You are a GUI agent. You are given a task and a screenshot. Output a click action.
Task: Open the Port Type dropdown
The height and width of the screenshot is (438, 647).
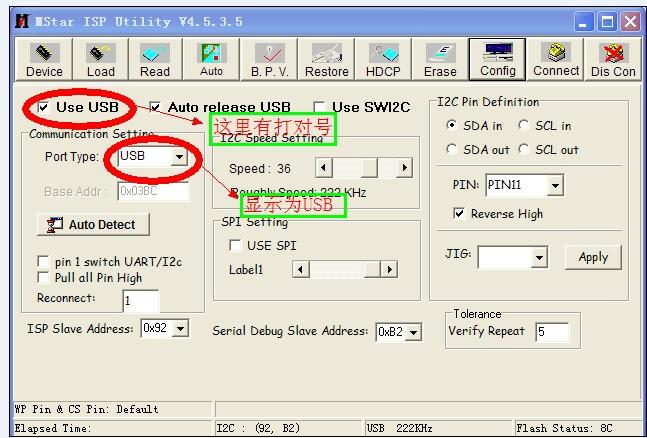pyautogui.click(x=179, y=156)
